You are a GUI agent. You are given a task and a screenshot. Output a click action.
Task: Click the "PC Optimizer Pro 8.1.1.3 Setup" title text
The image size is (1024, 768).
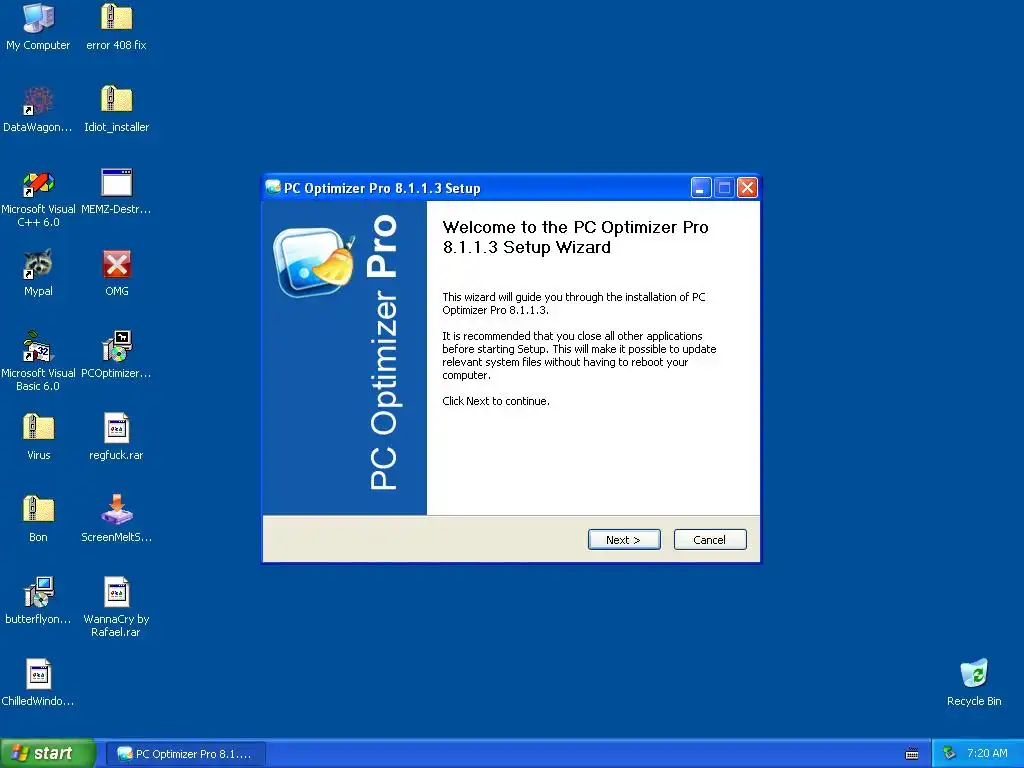[x=382, y=188]
